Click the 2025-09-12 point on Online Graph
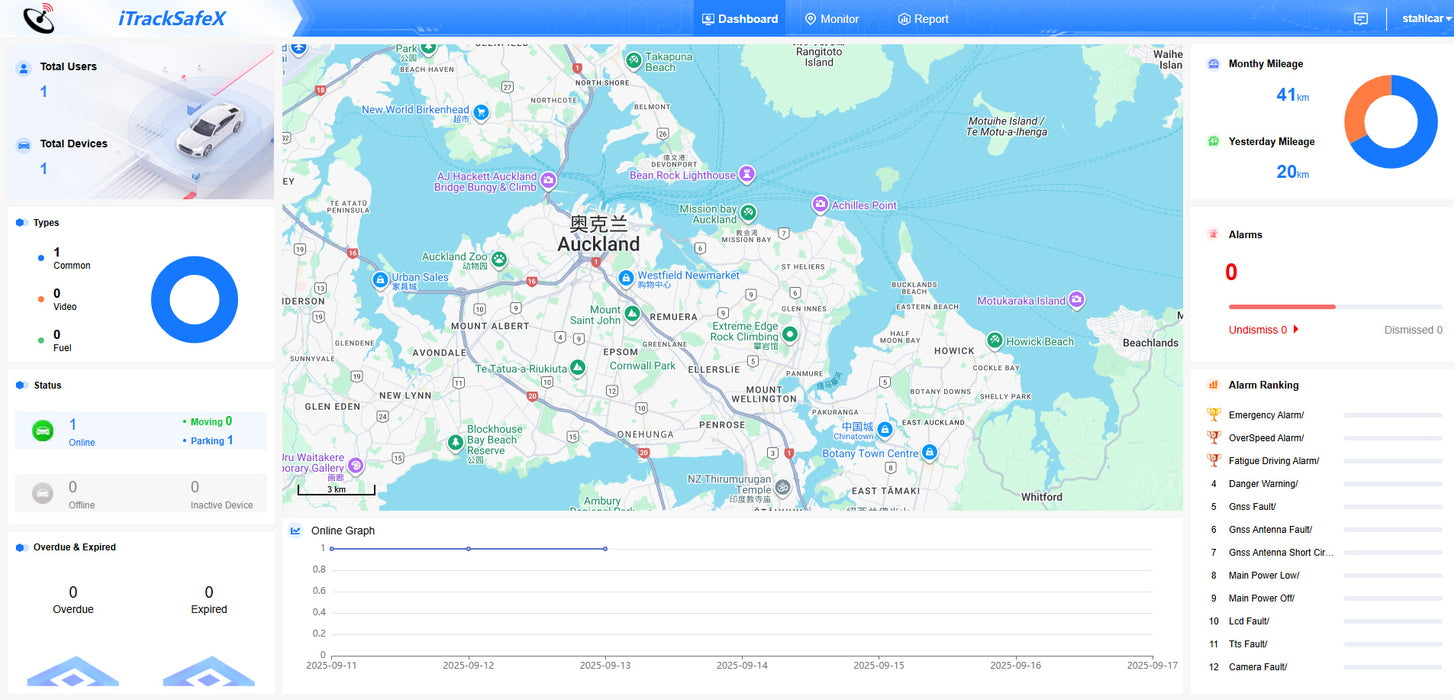 (x=468, y=549)
